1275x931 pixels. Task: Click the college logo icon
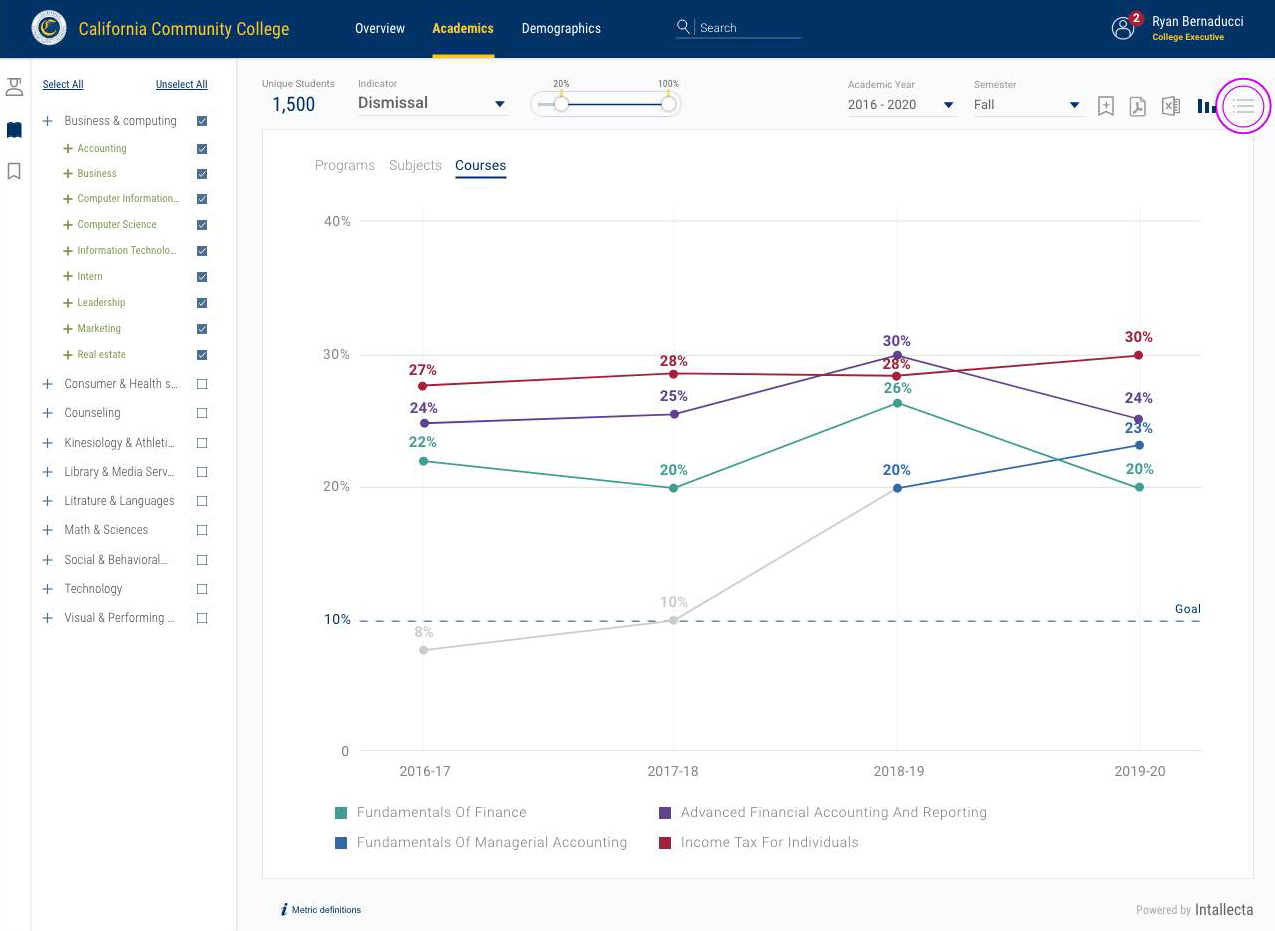click(x=49, y=28)
